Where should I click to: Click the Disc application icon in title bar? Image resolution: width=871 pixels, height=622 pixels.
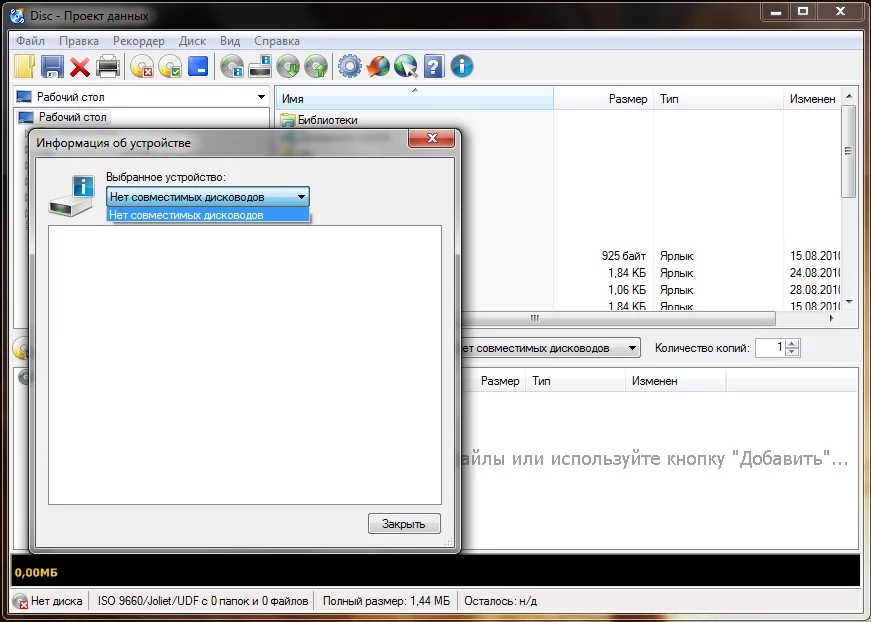click(x=17, y=15)
